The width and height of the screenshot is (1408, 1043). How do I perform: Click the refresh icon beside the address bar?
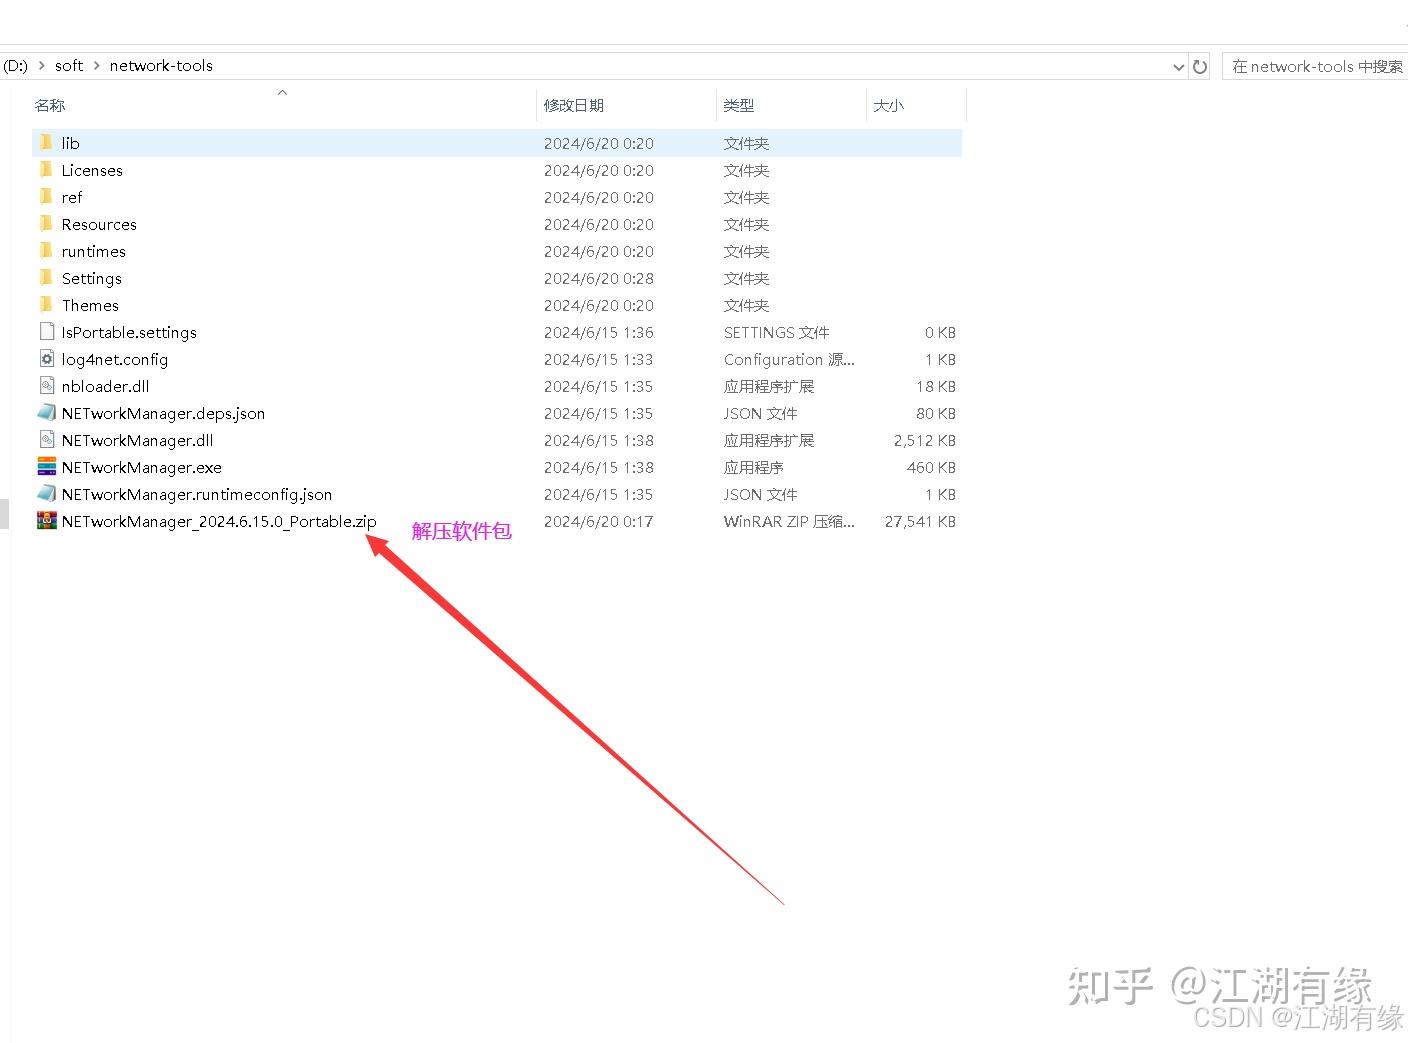point(1200,66)
